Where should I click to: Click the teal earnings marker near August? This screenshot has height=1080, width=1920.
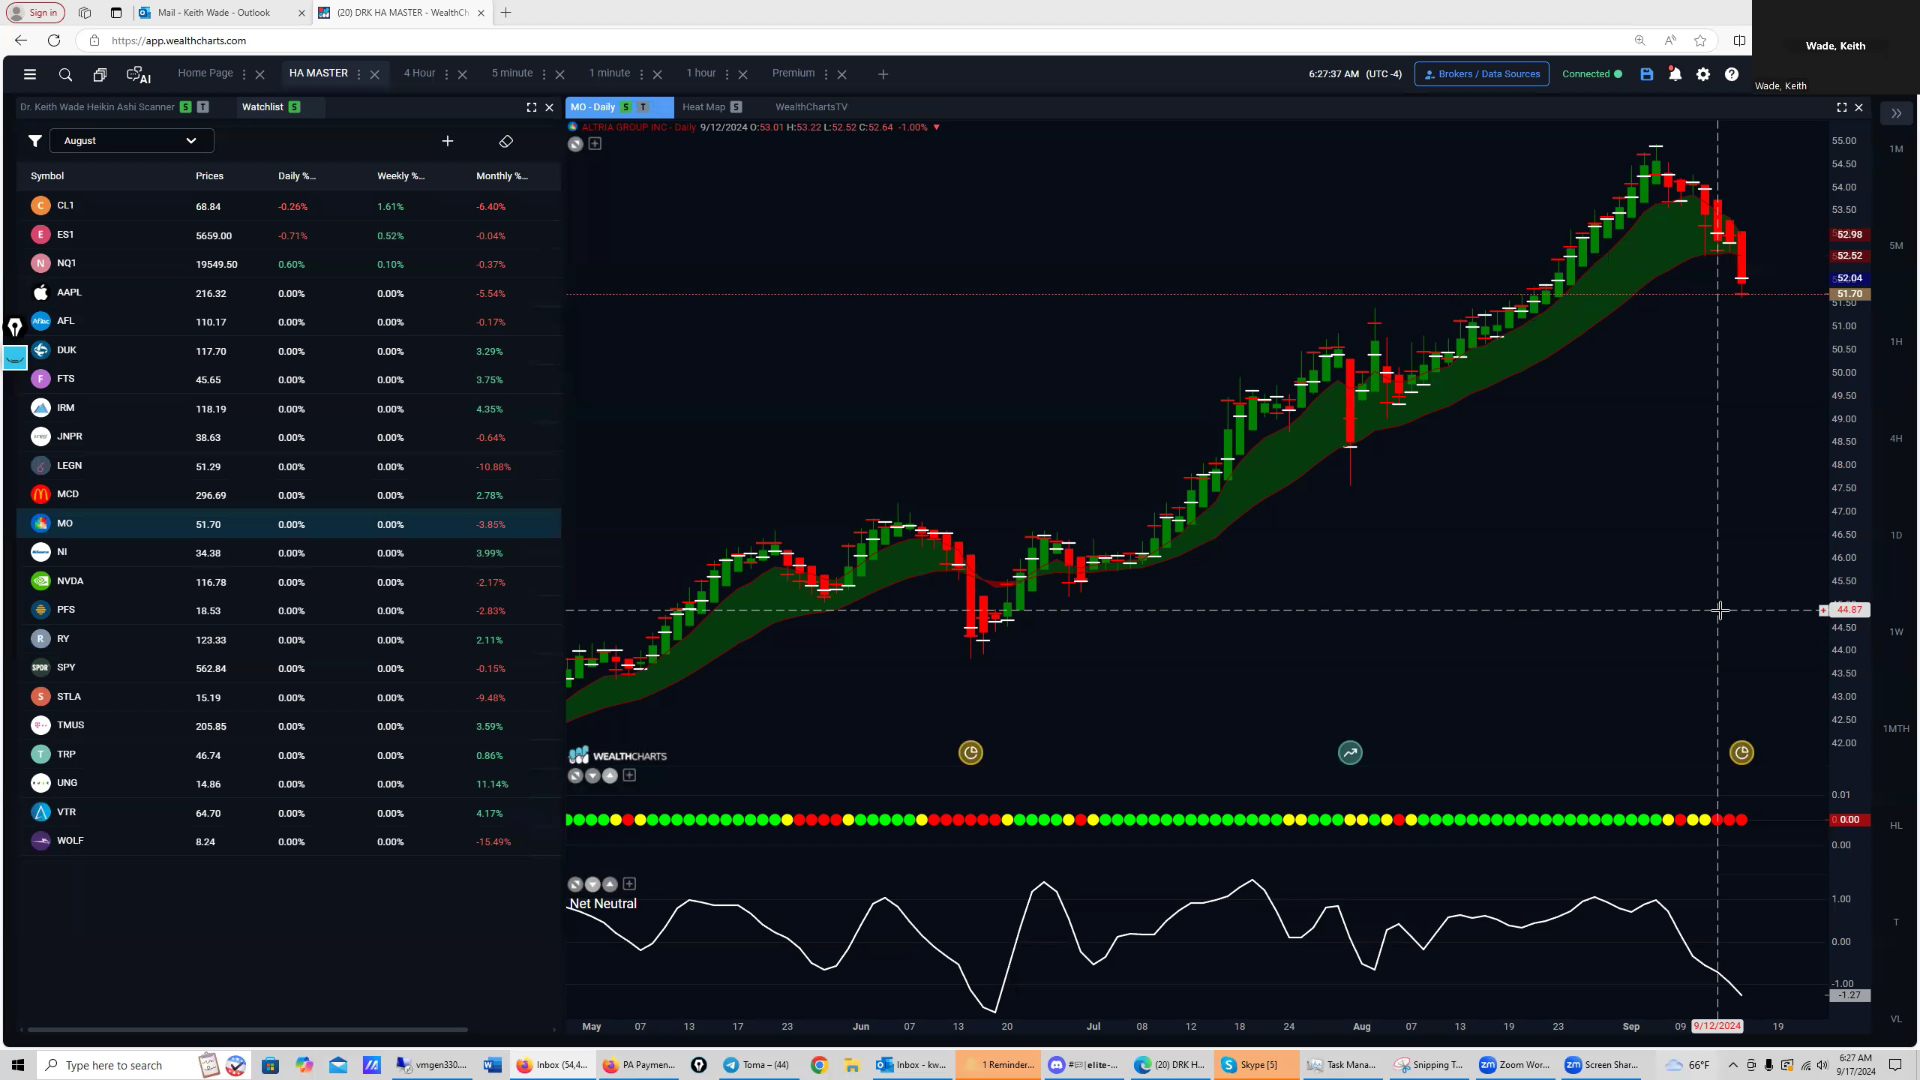coord(1350,753)
